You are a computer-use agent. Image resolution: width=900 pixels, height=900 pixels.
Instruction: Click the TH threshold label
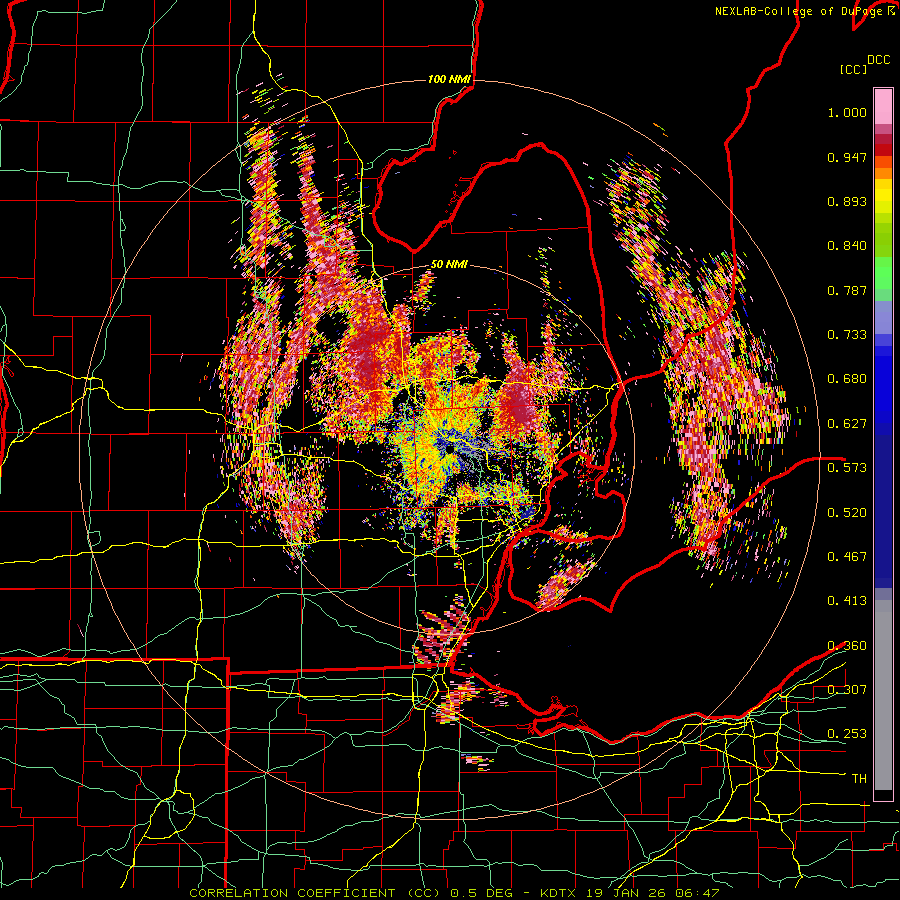coord(859,779)
